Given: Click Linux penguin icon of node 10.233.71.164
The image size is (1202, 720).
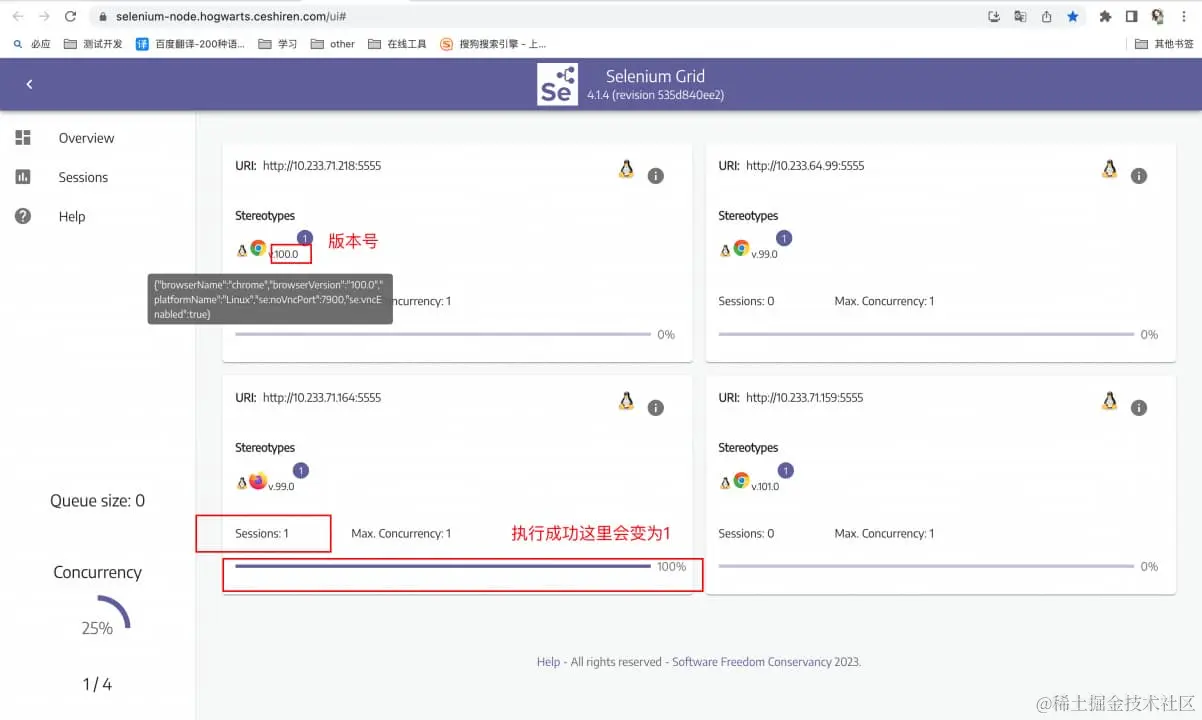Looking at the screenshot, I should 626,401.
